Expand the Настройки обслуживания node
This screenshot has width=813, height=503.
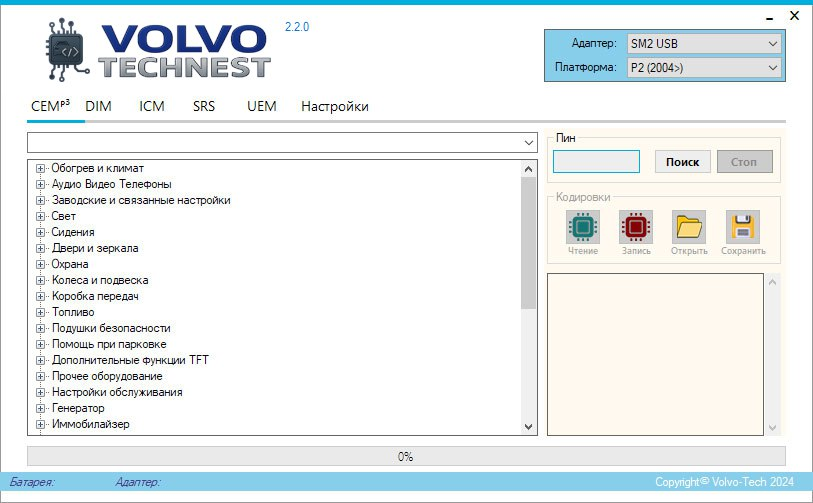[40, 393]
